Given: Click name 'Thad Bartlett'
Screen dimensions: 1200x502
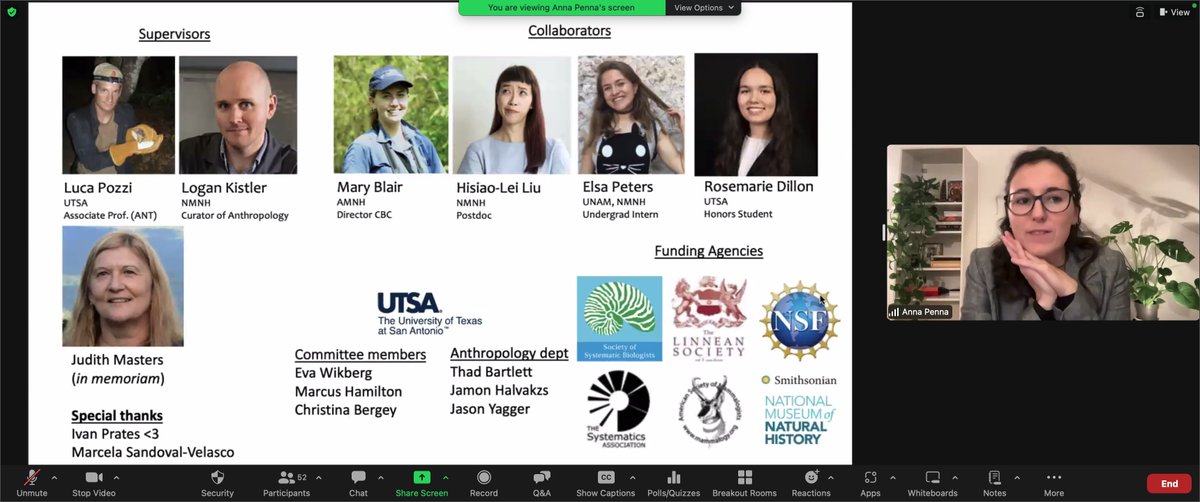Looking at the screenshot, I should 491,372.
